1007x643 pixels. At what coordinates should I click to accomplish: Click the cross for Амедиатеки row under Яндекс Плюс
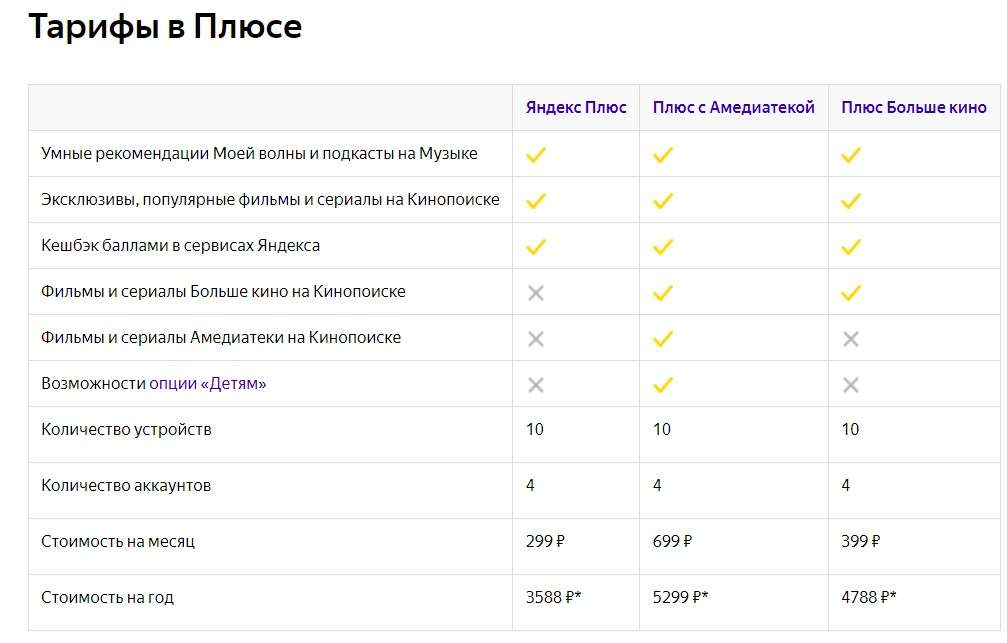[x=536, y=339]
